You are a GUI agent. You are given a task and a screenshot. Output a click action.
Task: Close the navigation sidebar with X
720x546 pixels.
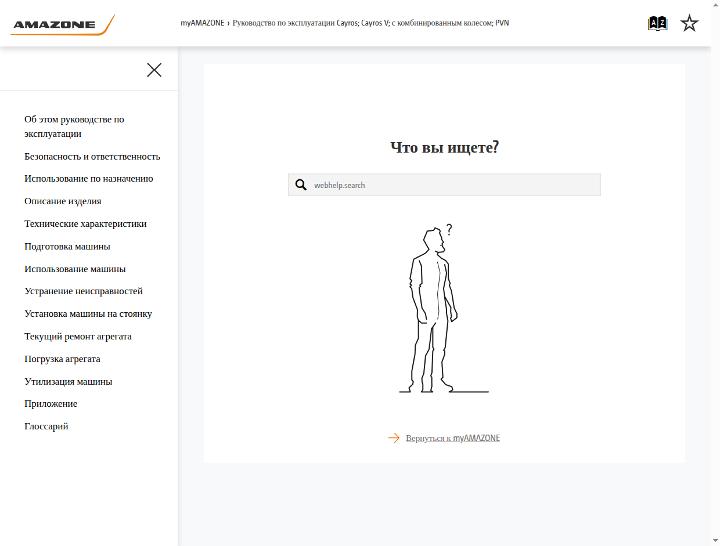tap(154, 70)
